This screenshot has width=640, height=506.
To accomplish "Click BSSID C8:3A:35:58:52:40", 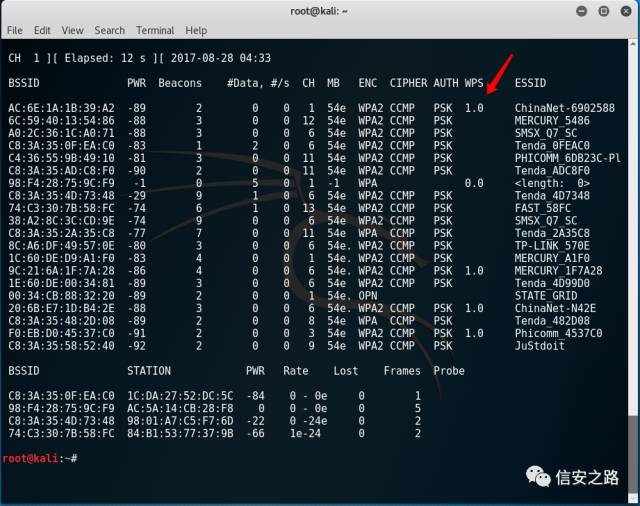I will coord(61,346).
